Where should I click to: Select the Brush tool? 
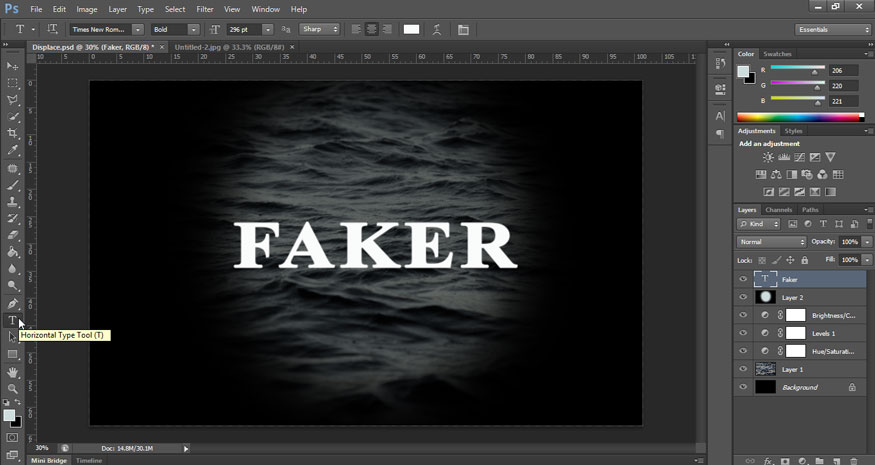coord(12,185)
